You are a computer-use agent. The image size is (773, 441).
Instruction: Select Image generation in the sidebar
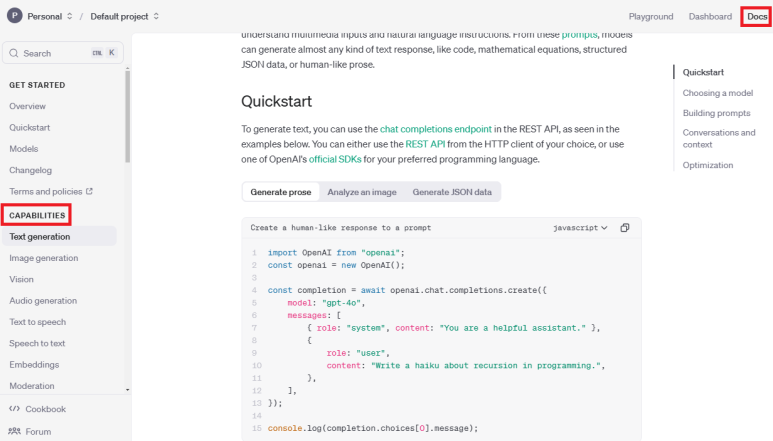(43, 258)
